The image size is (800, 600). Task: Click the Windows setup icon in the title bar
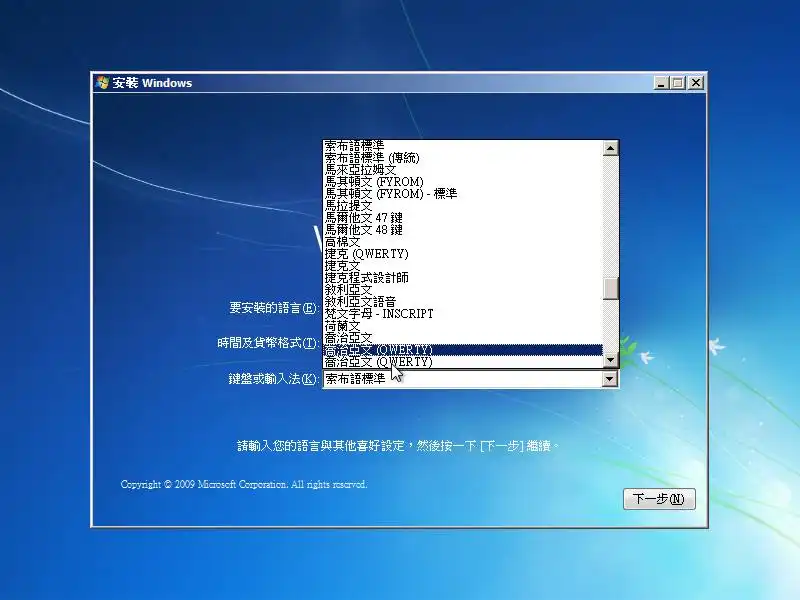tap(102, 83)
